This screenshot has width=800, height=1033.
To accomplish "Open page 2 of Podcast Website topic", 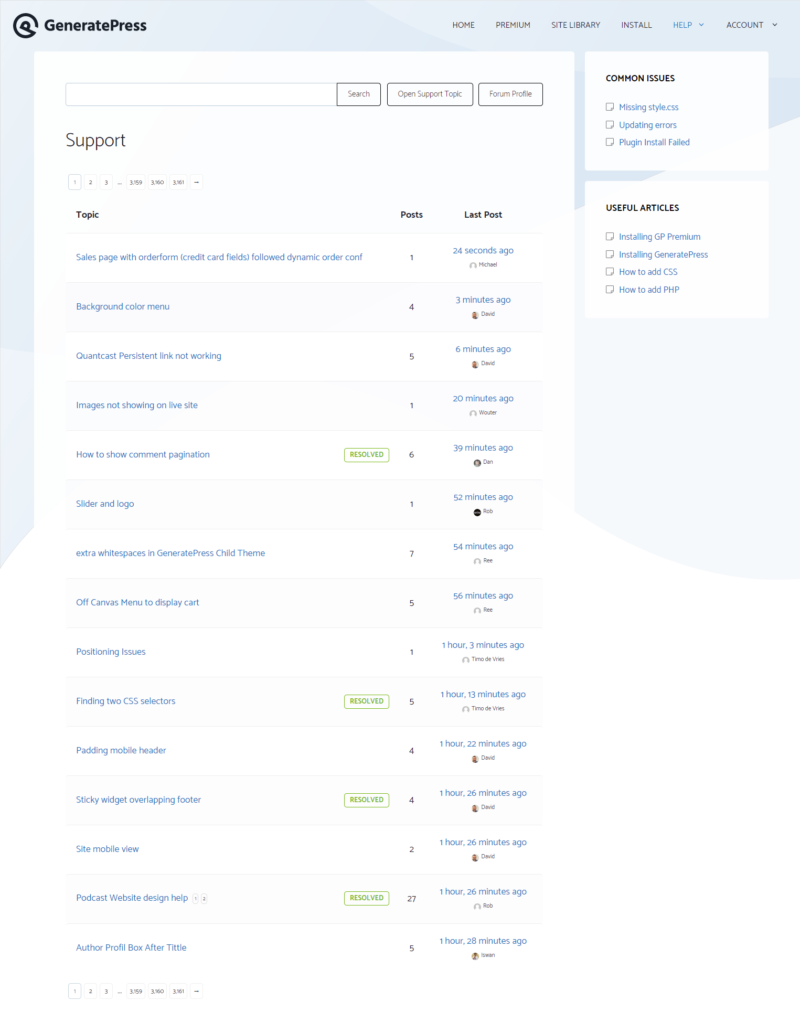I will pyautogui.click(x=204, y=899).
